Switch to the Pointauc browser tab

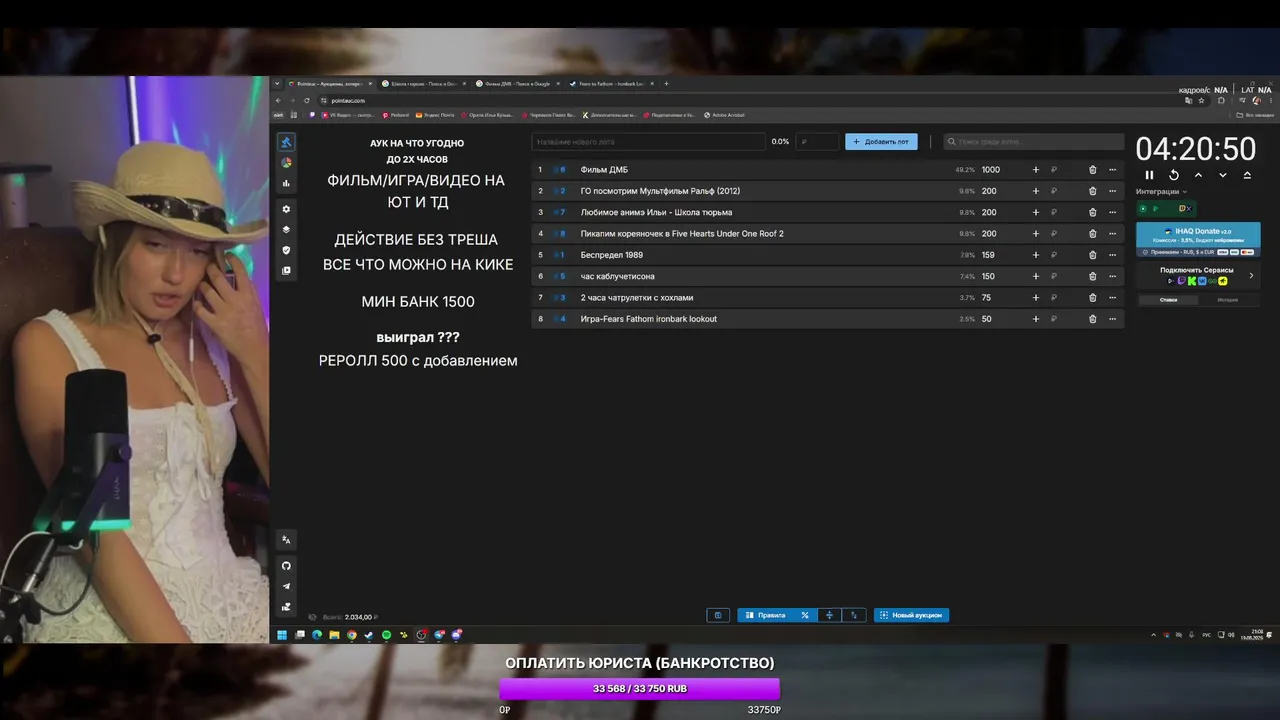(329, 84)
